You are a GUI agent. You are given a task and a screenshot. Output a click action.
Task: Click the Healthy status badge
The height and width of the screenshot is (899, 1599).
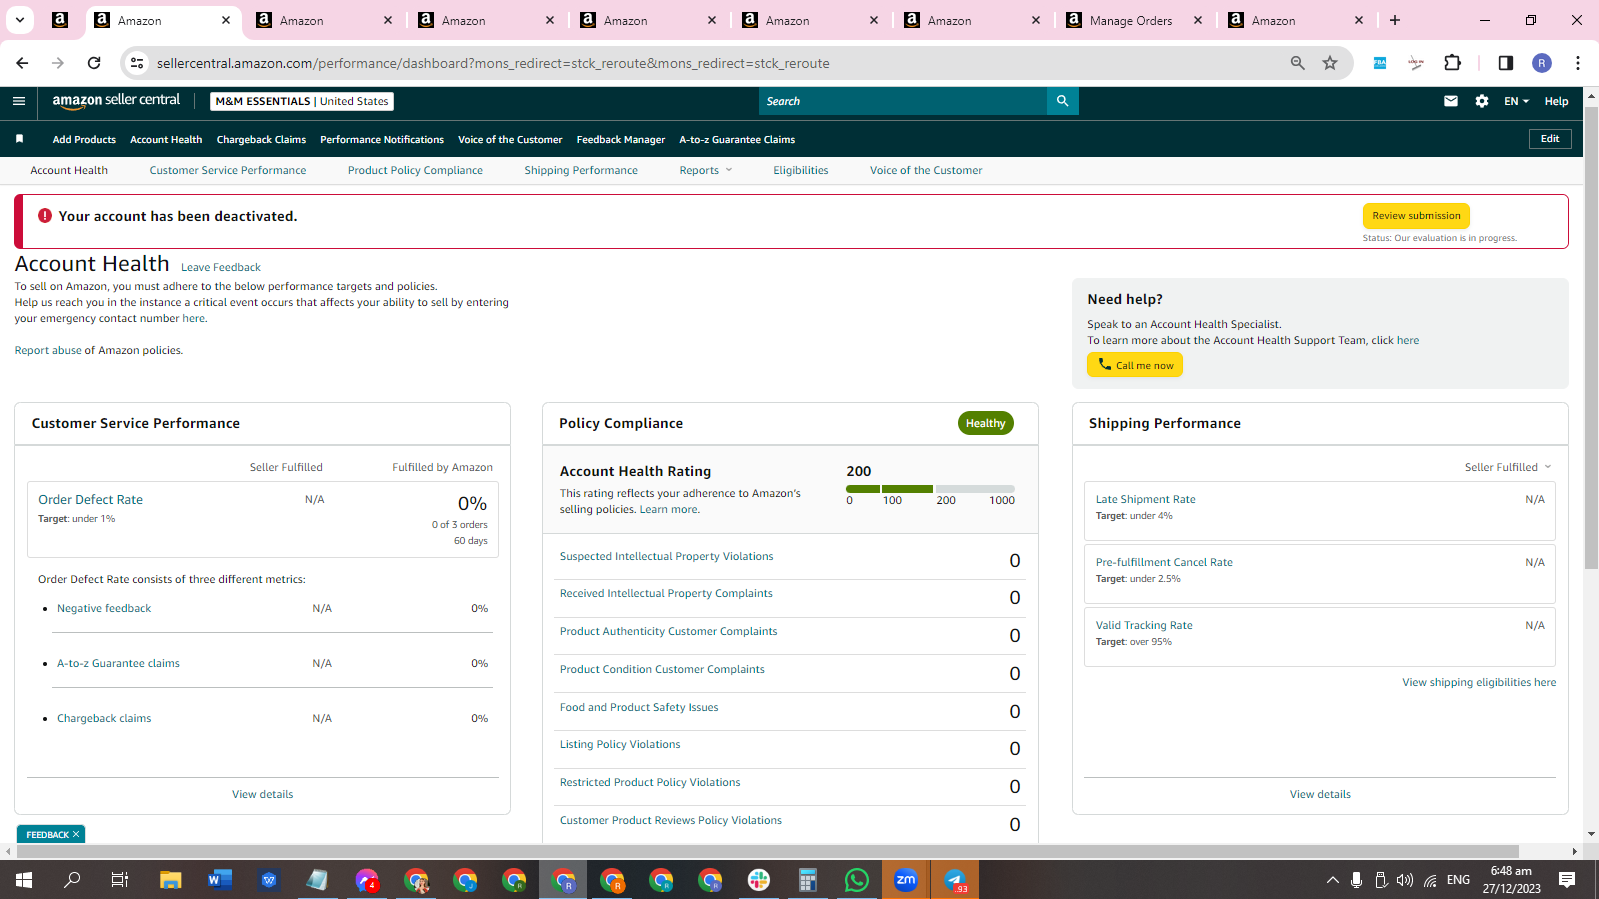tap(985, 423)
